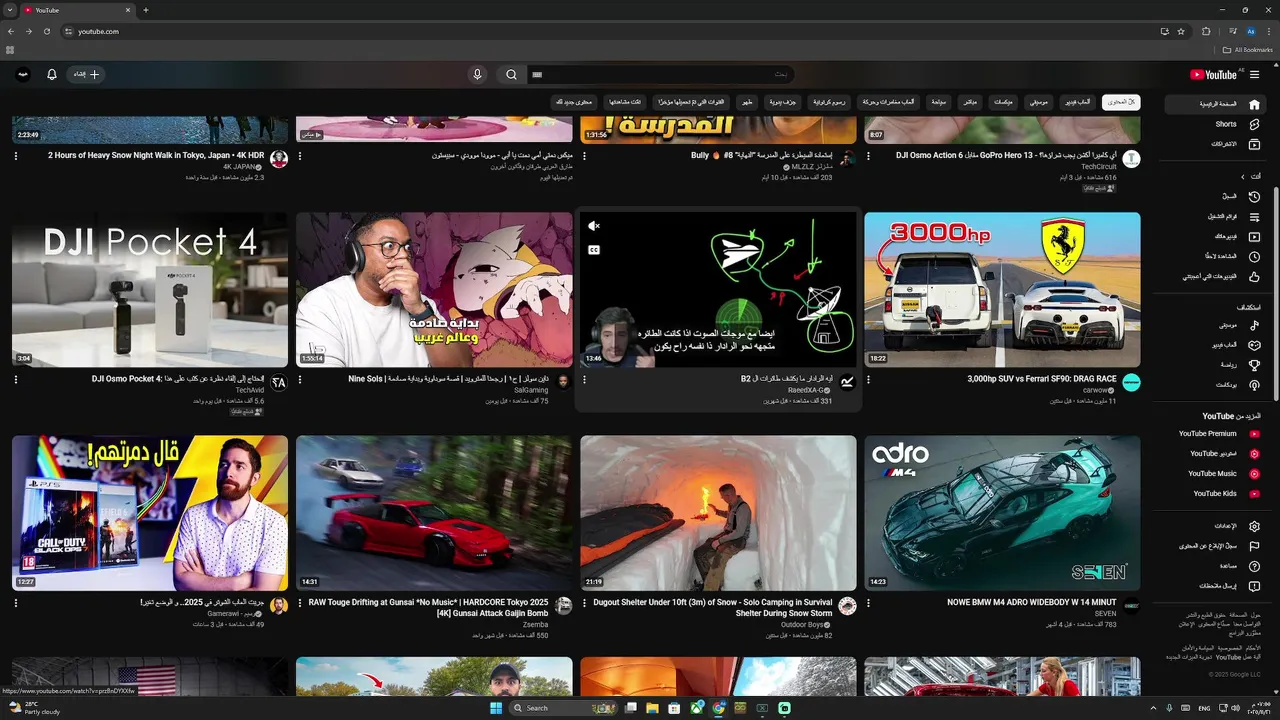The image size is (1280, 720).
Task: Open YouTube Studio in the sidebar
Action: coord(1217,454)
